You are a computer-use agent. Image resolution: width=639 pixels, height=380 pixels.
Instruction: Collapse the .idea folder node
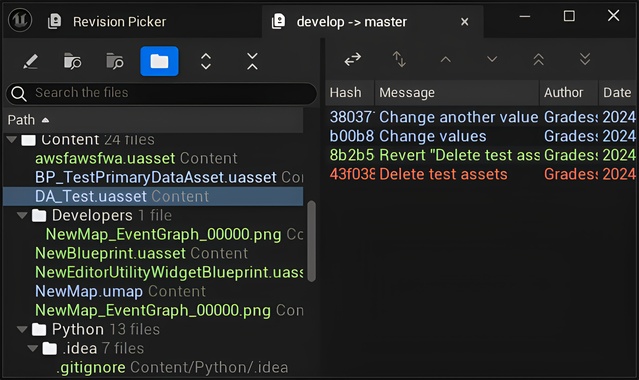[33, 349]
